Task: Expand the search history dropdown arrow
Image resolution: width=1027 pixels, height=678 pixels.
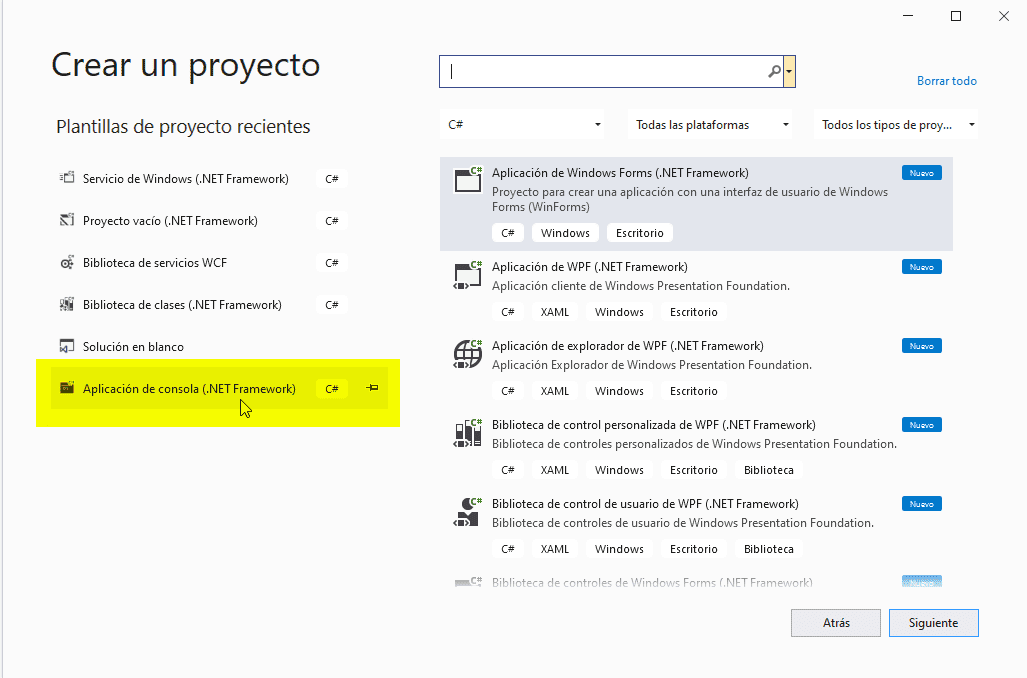Action: [x=790, y=72]
